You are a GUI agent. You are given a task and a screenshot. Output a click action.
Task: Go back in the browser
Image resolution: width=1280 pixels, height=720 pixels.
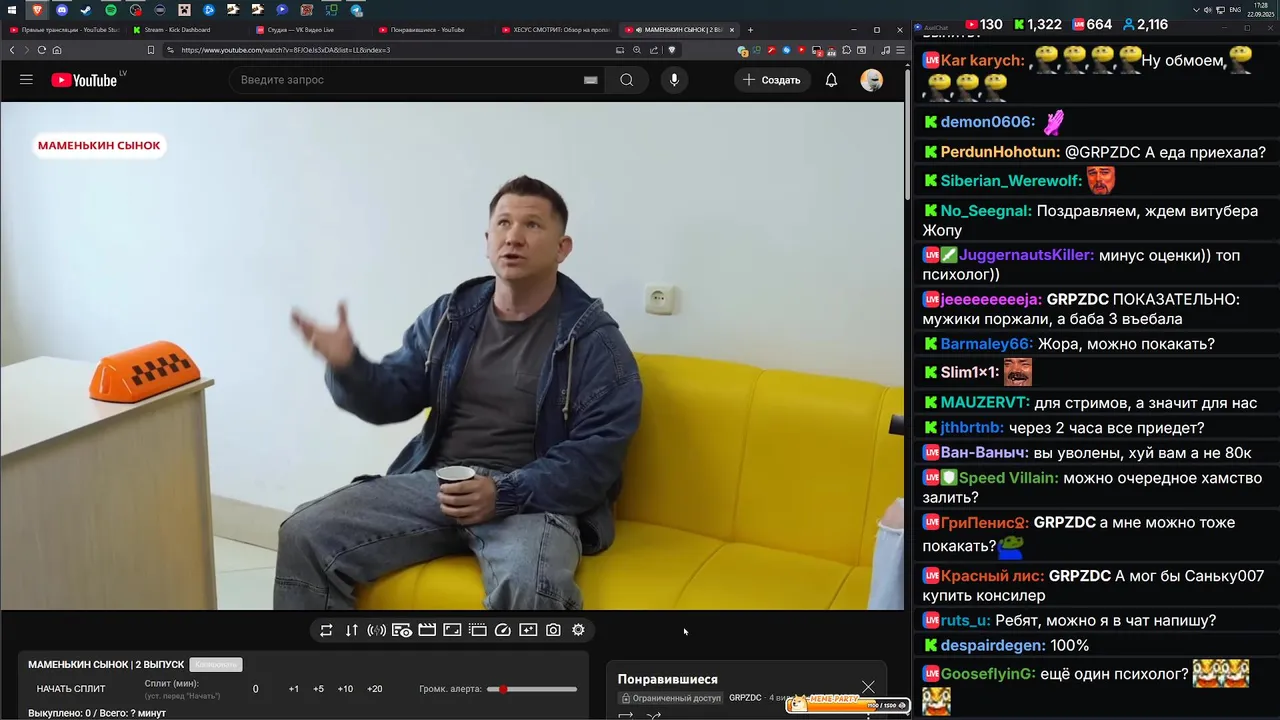click(x=12, y=50)
